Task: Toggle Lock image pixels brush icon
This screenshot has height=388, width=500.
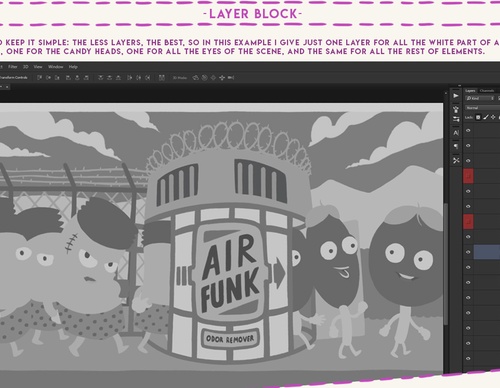Action: 486,117
